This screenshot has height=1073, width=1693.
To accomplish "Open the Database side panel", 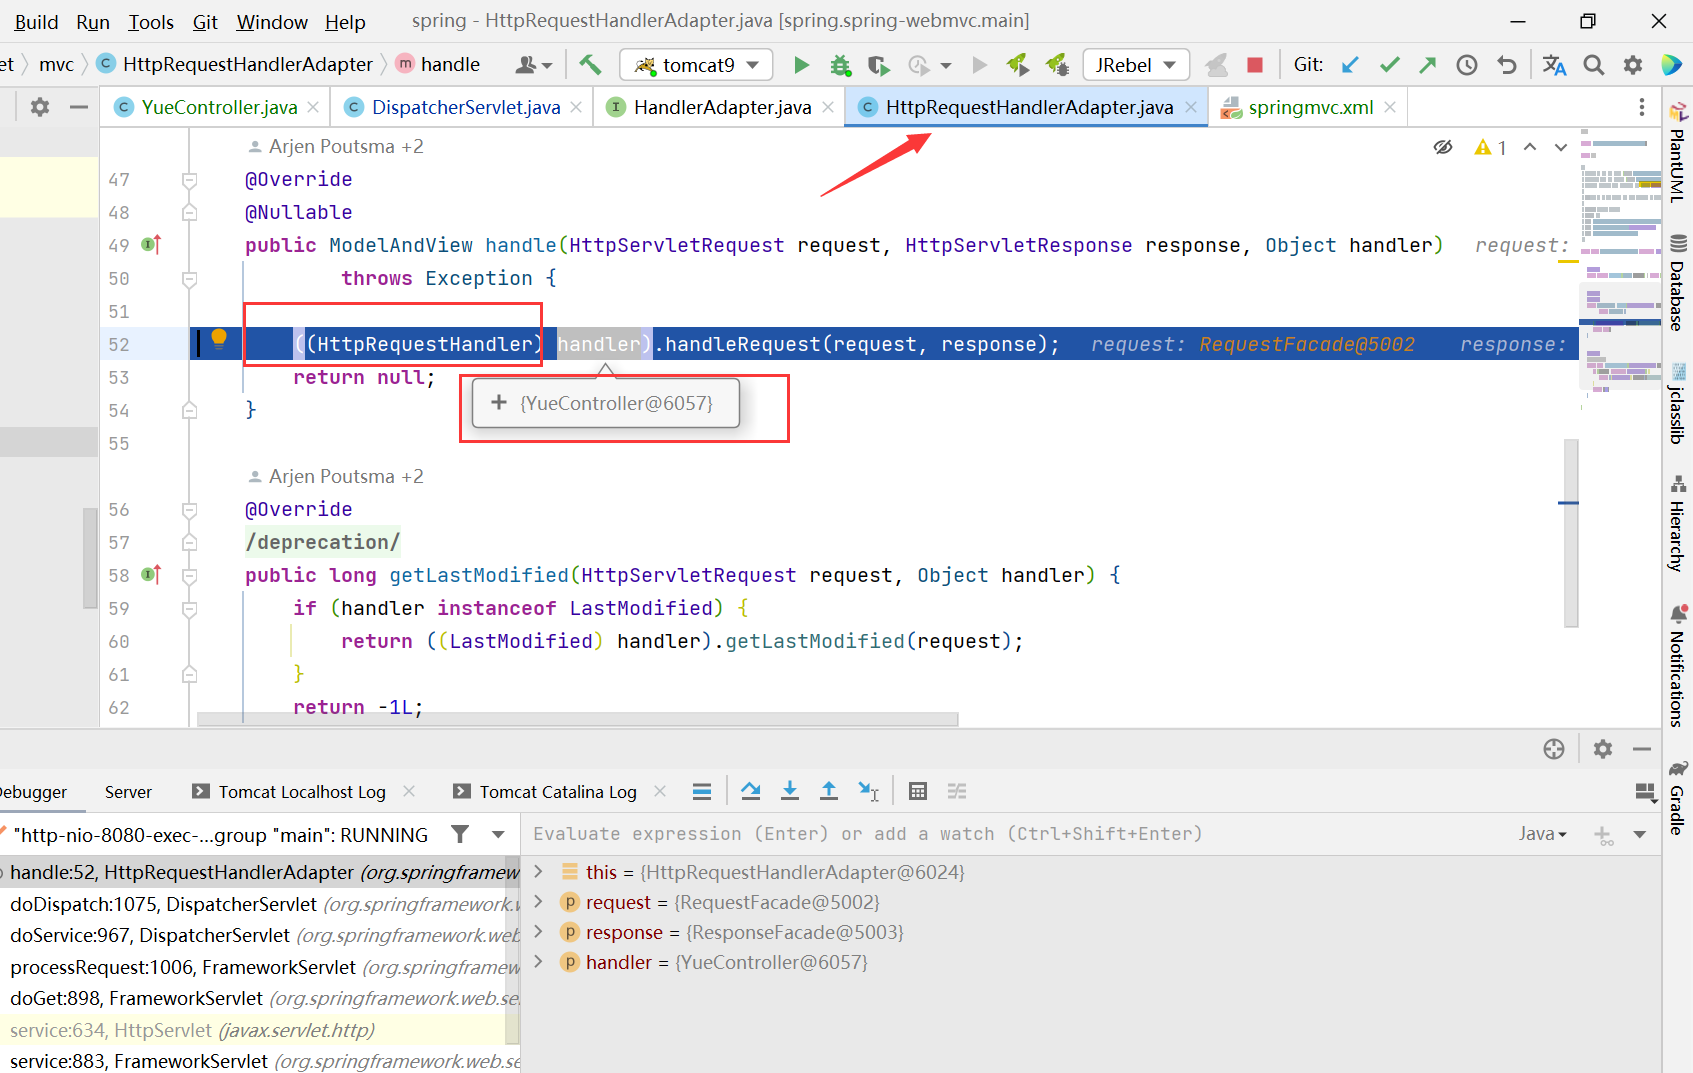I will click(x=1678, y=283).
